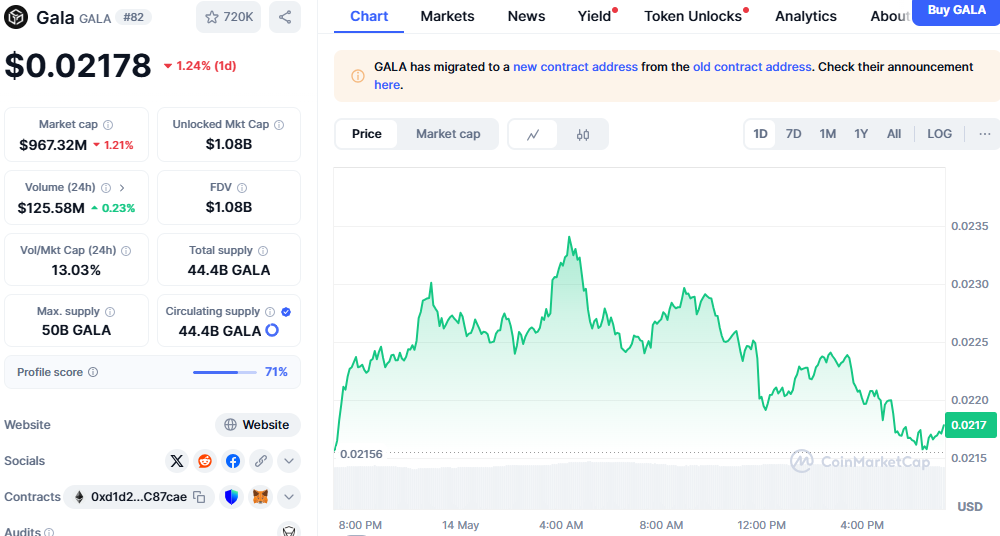
Task: Click the blue shield wallet icon
Action: point(232,496)
